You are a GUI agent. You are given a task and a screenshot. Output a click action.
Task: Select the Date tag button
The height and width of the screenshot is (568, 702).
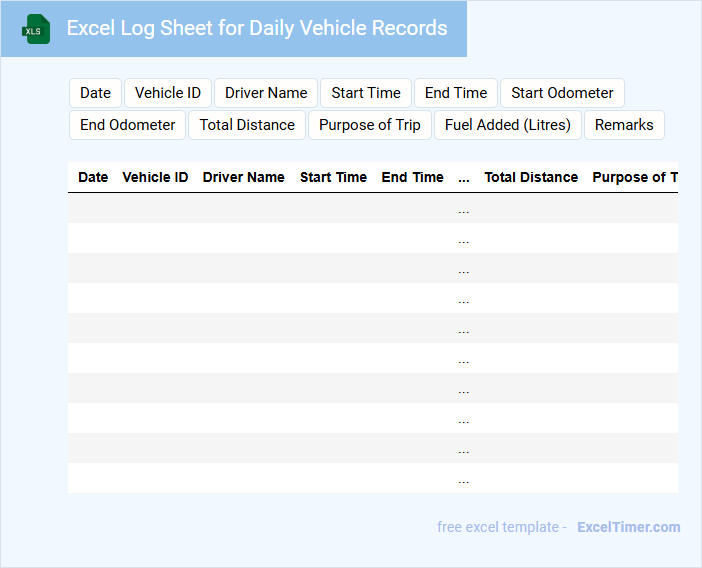click(x=95, y=93)
